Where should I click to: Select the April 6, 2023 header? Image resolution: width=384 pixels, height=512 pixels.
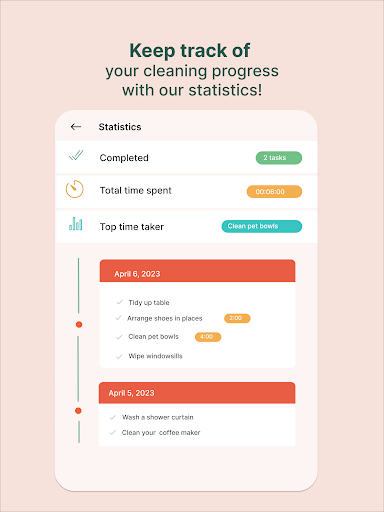pyautogui.click(x=197, y=271)
